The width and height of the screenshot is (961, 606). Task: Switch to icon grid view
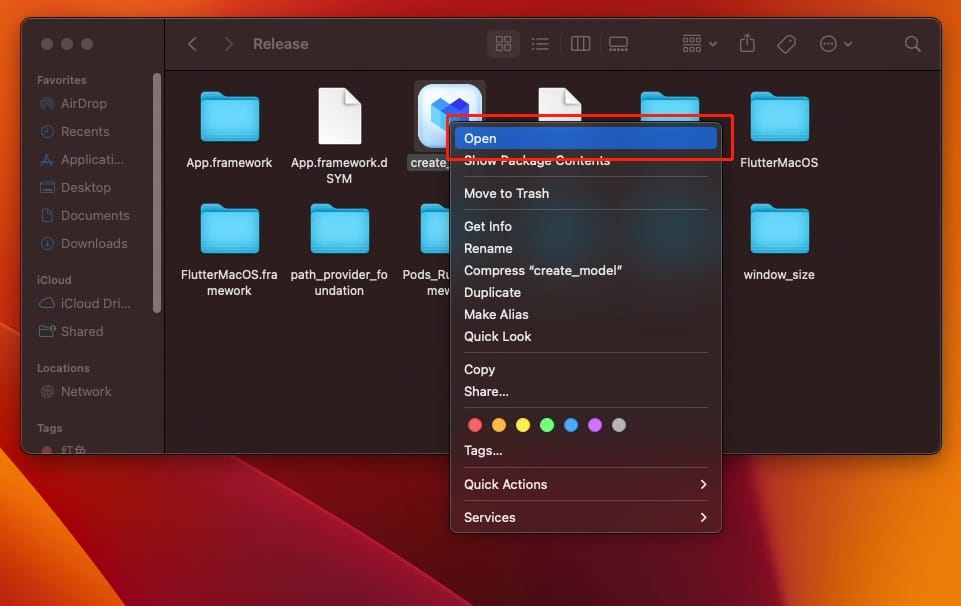(x=503, y=44)
